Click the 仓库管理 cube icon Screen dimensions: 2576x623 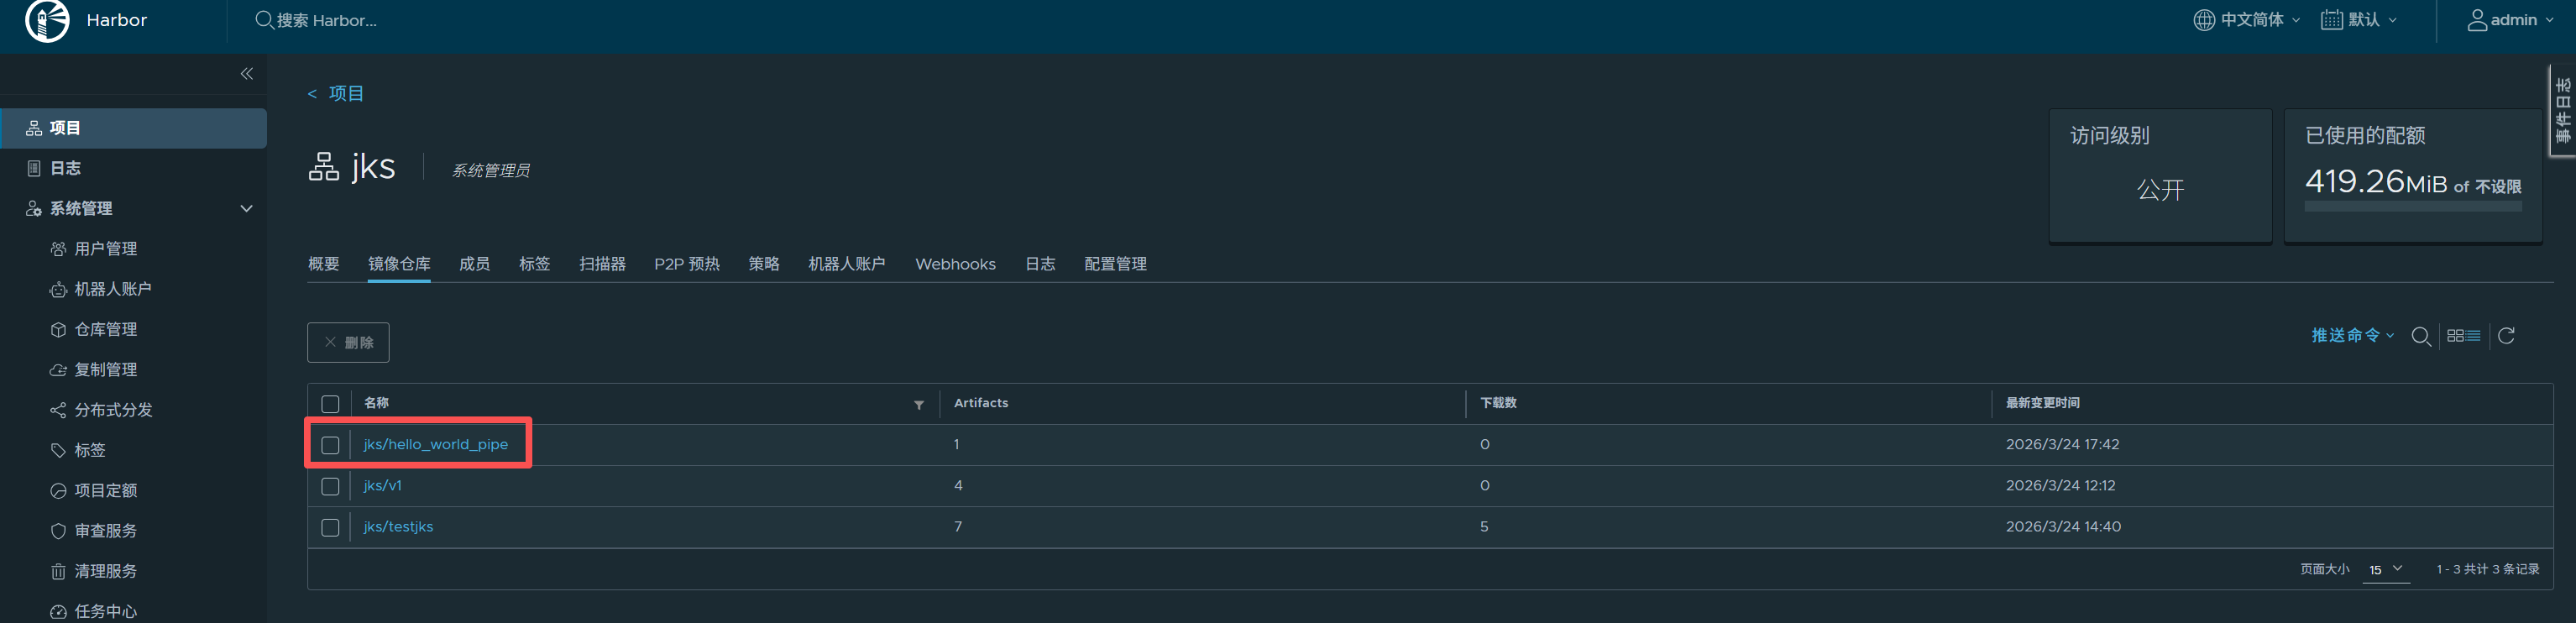click(58, 329)
